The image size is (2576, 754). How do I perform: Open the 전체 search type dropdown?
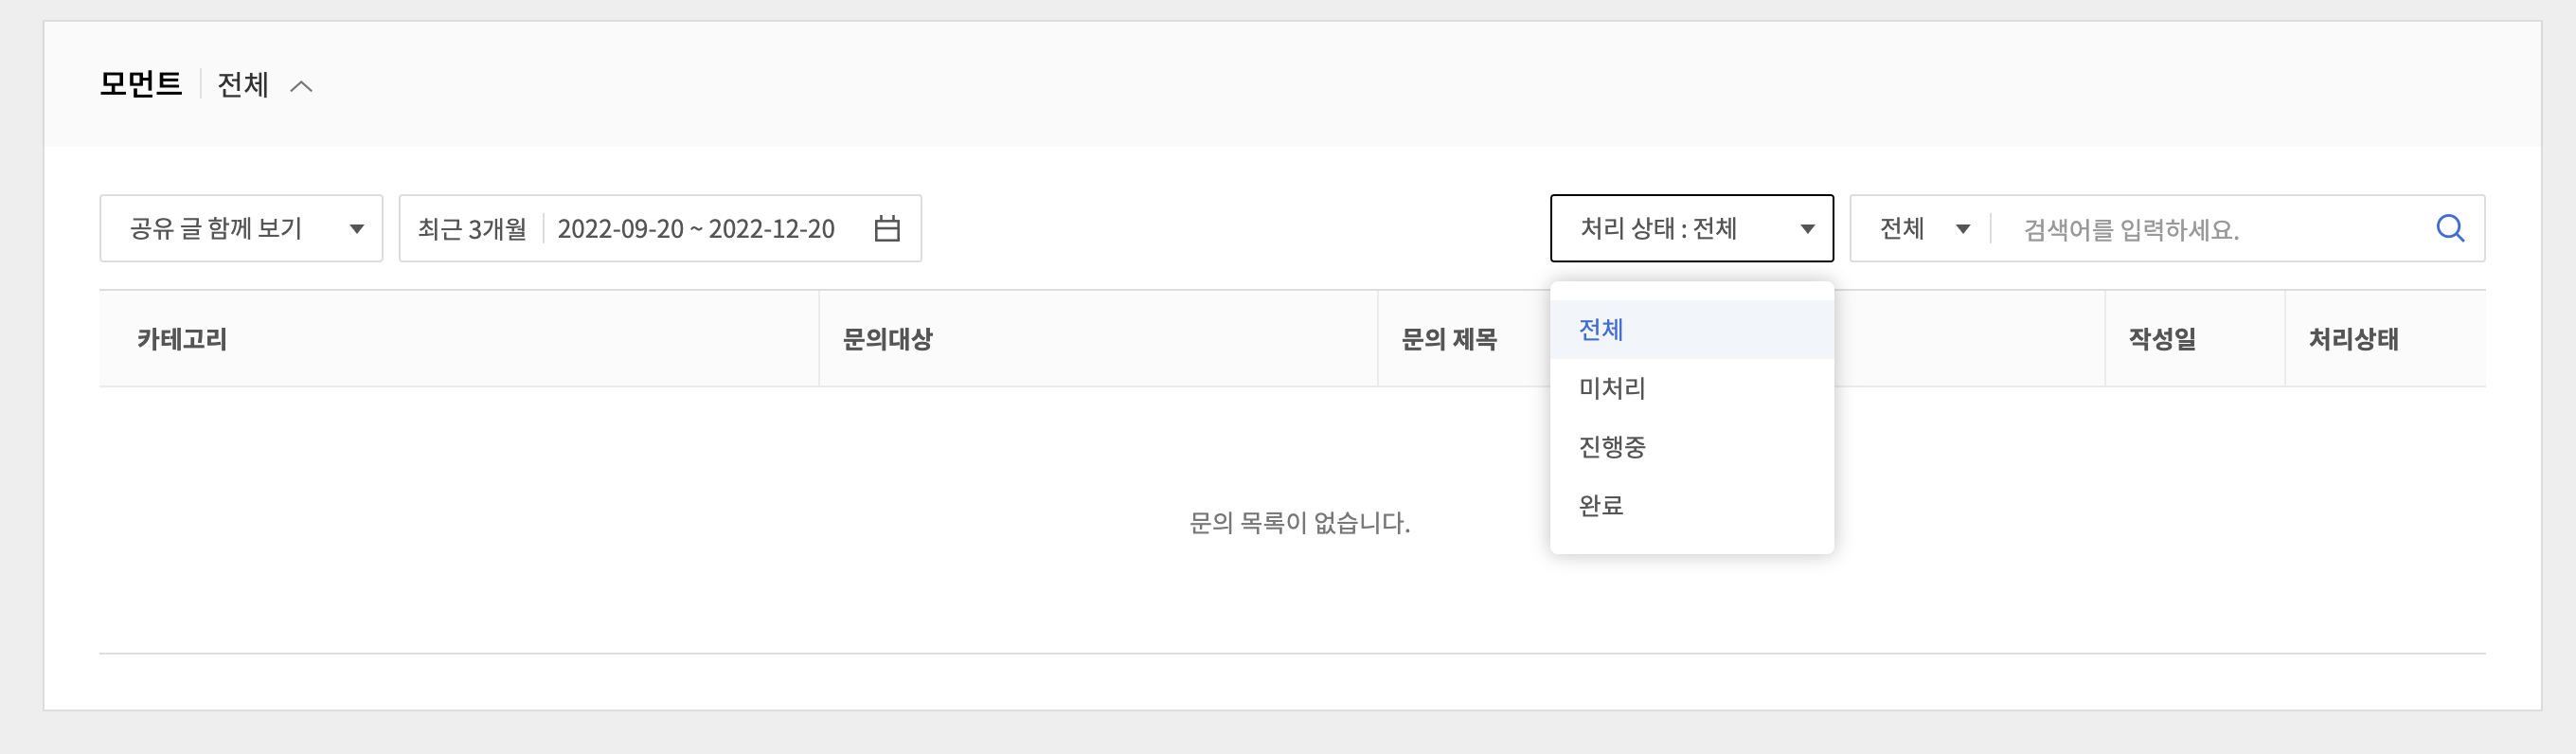click(x=1923, y=229)
